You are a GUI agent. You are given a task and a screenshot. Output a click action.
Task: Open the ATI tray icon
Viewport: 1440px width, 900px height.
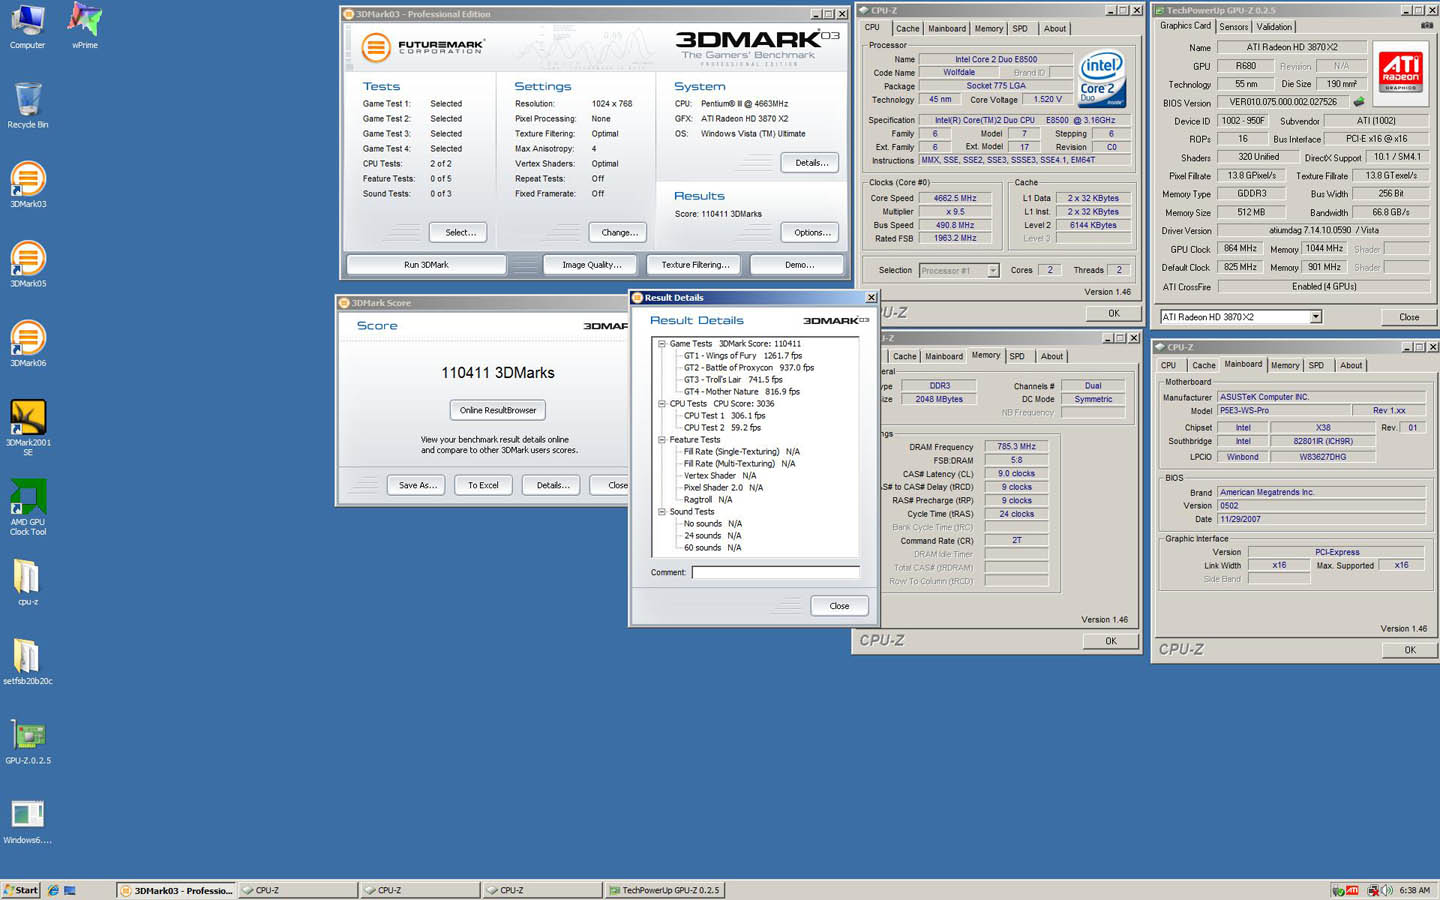[1352, 890]
